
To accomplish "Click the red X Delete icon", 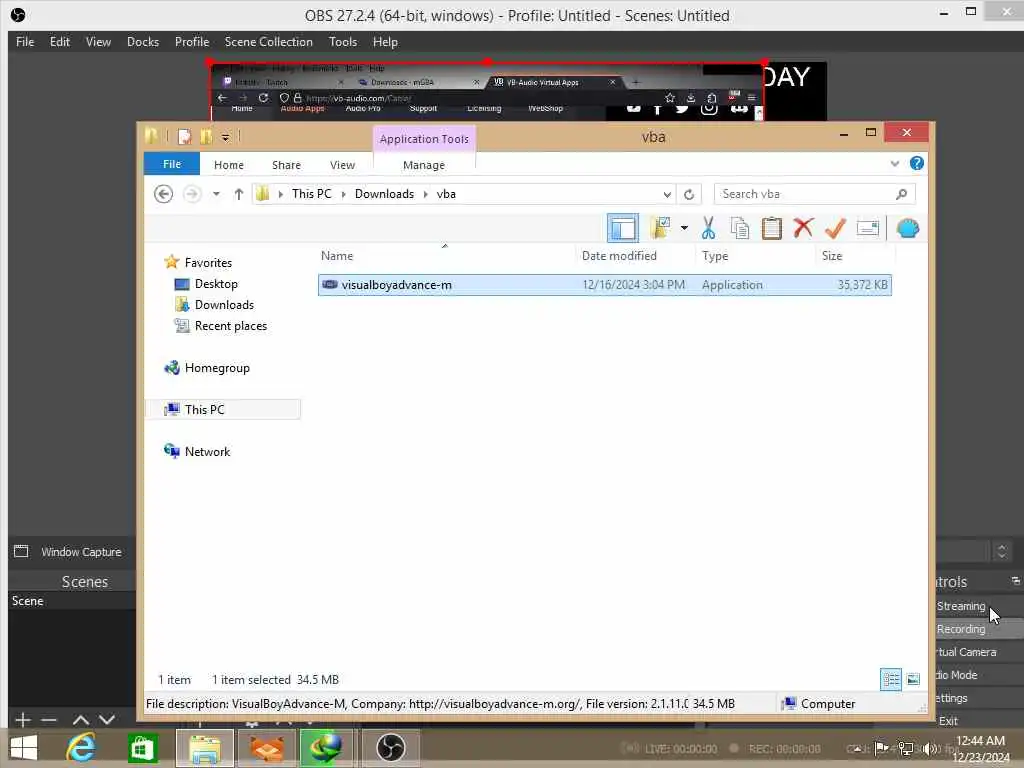I will click(x=803, y=228).
